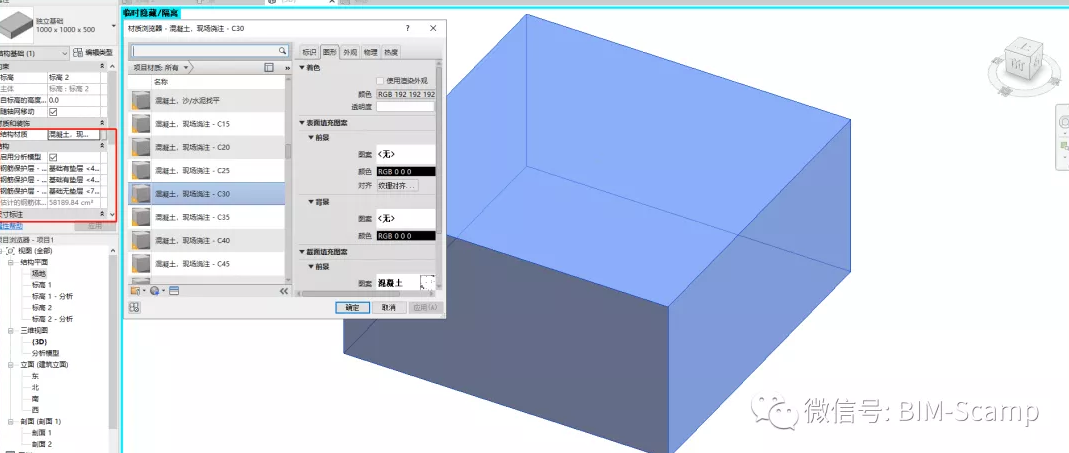Click the double-arrow expand icon beside project materials
Screen dimensions: 1069x453
click(287, 68)
